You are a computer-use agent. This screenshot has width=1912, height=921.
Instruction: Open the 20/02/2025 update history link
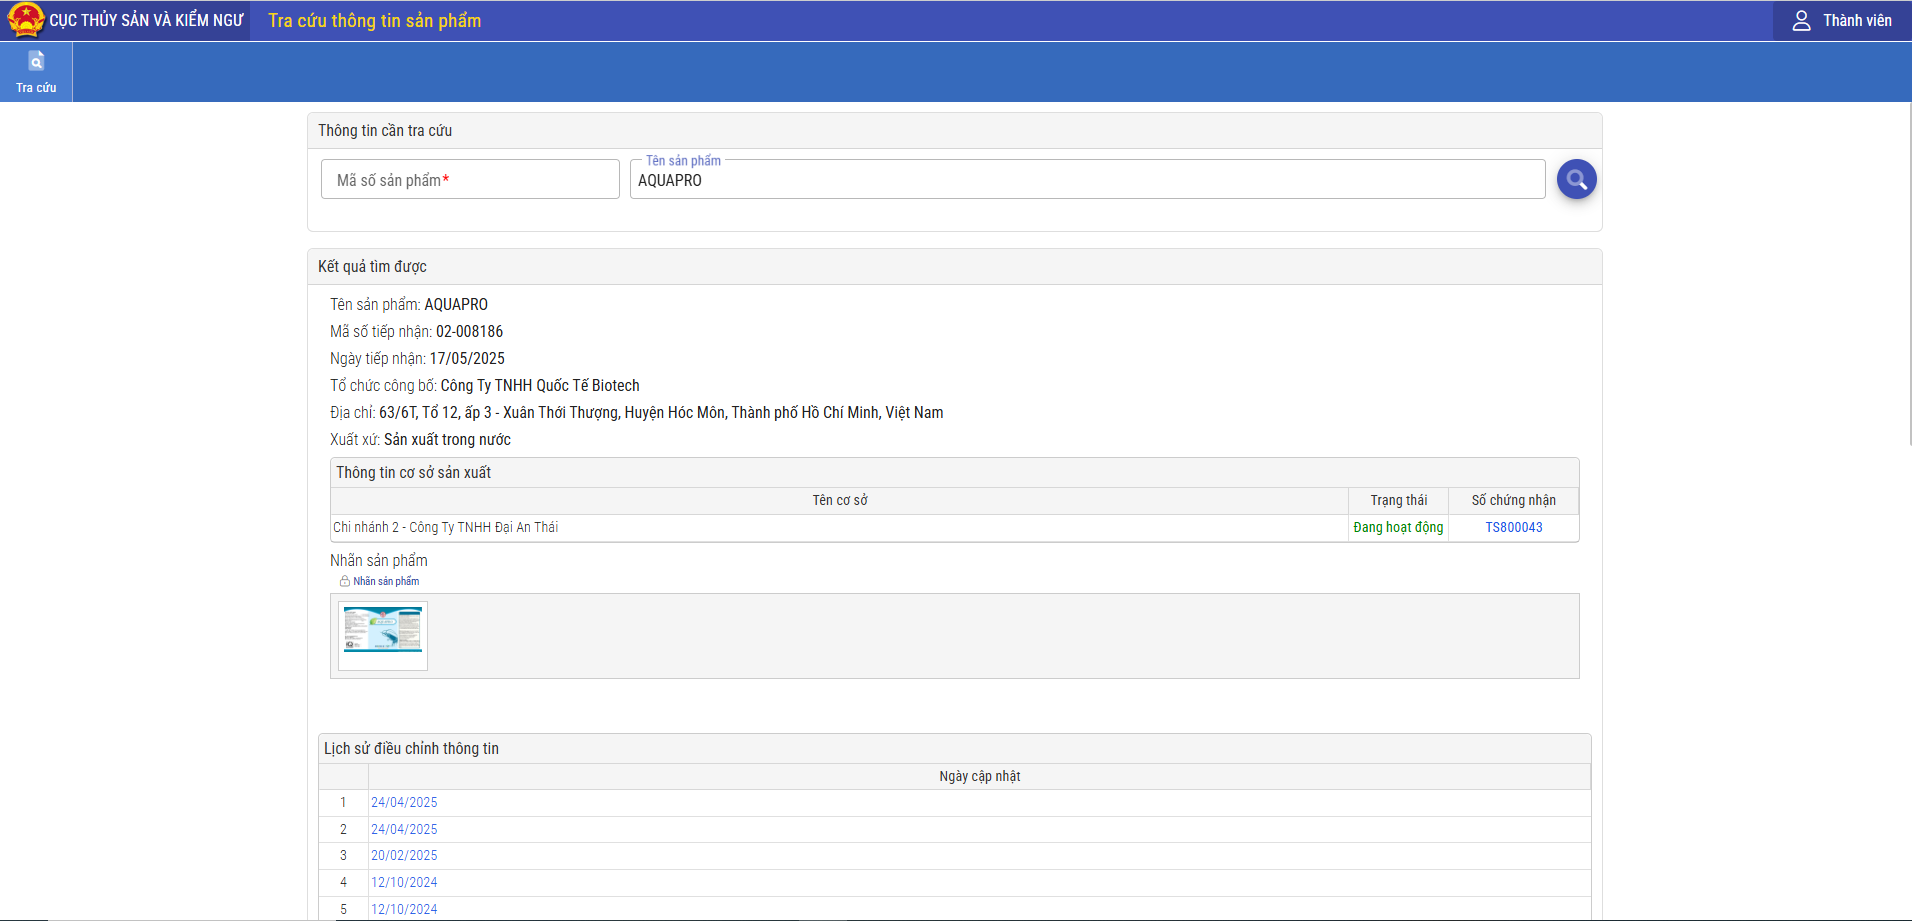[x=404, y=855]
